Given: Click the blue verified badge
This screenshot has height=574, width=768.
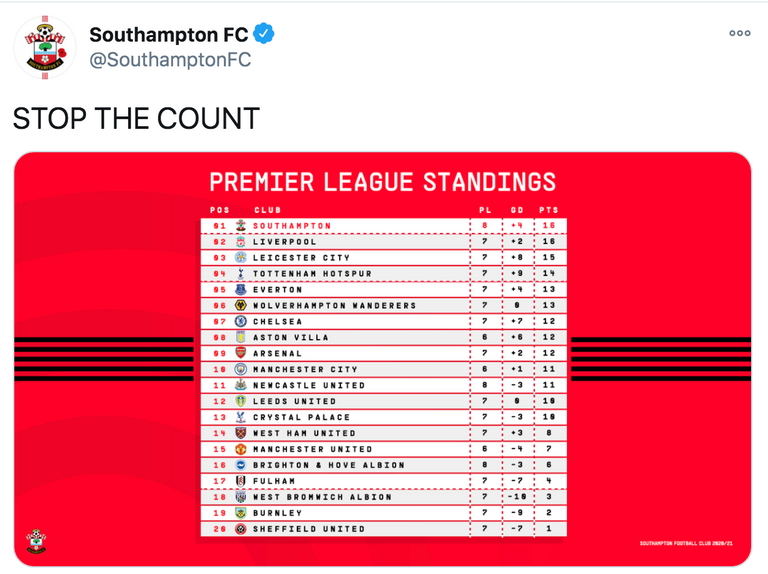Looking at the screenshot, I should click(x=265, y=35).
